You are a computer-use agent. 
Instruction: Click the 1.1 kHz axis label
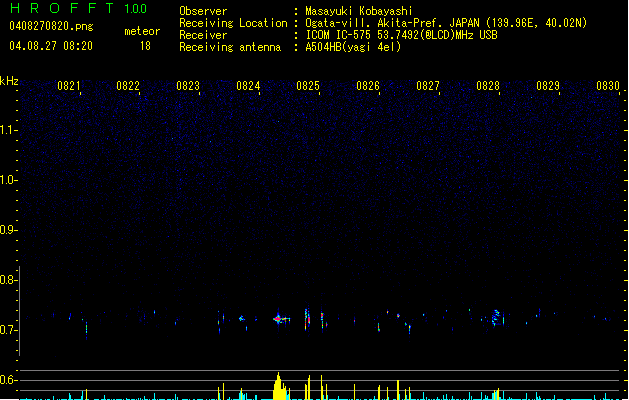tap(8, 130)
